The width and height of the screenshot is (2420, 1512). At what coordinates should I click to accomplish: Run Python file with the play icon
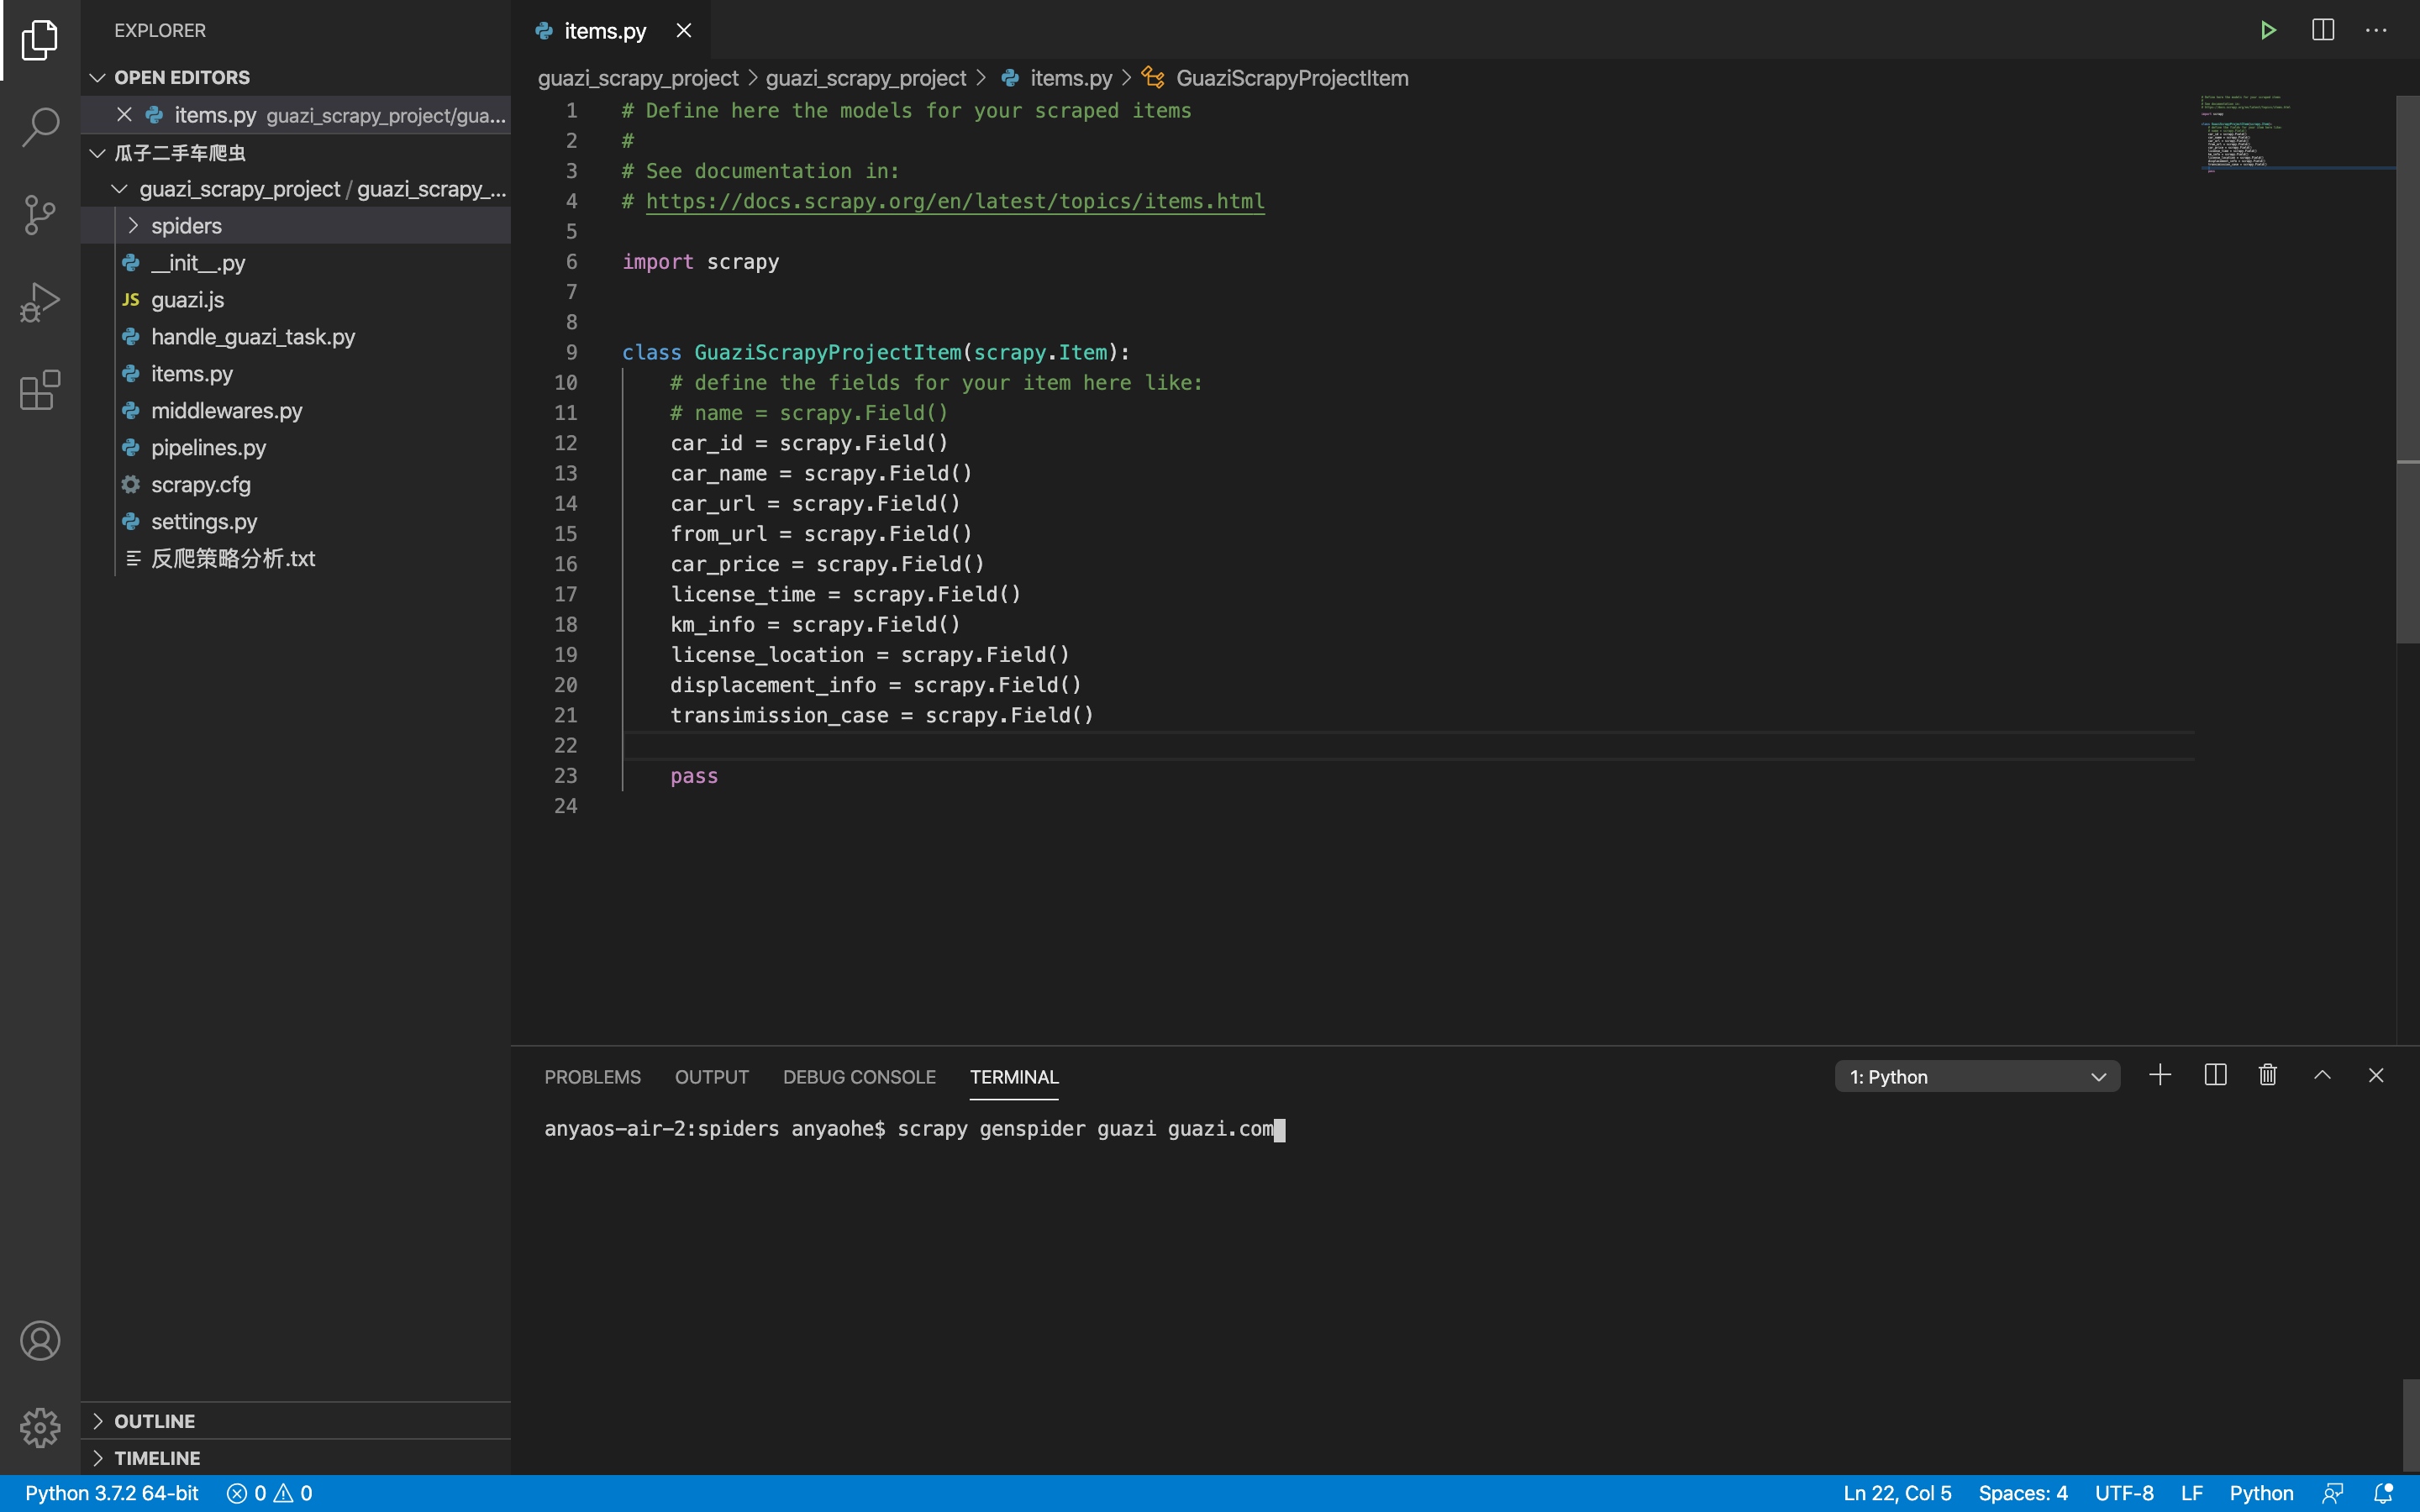[2268, 30]
